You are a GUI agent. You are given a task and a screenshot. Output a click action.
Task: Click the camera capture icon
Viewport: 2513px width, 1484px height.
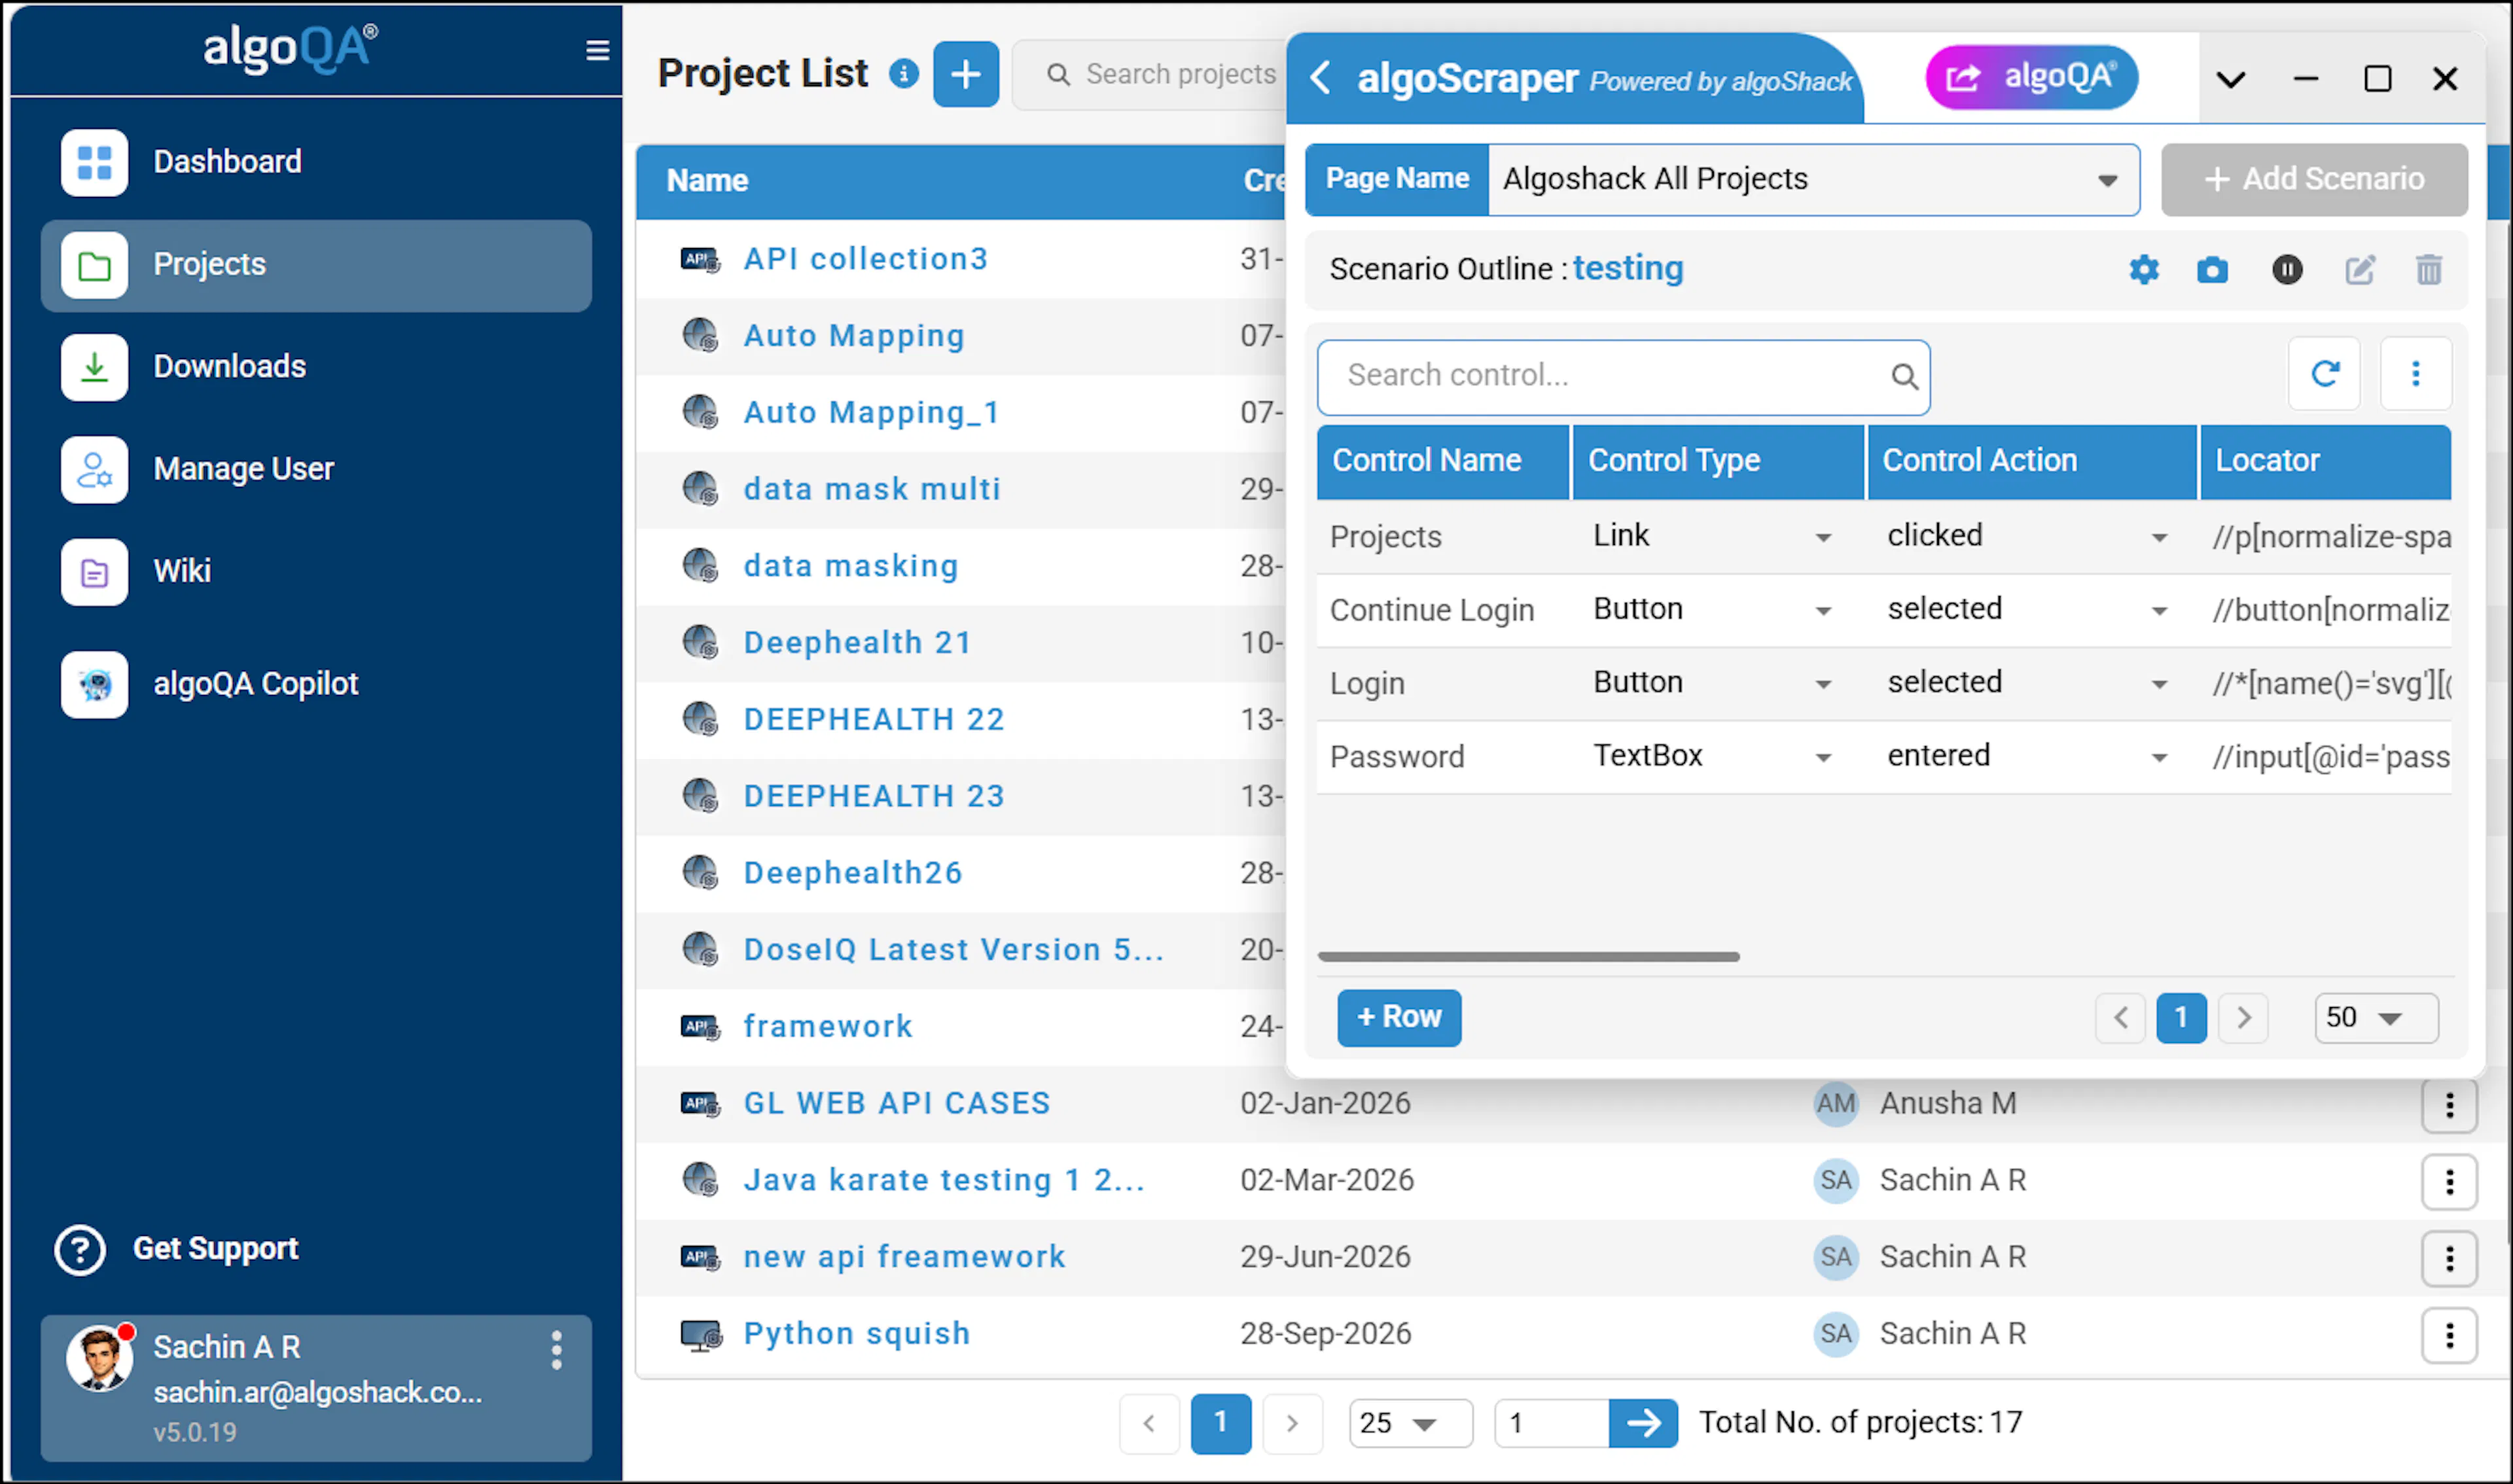2212,269
